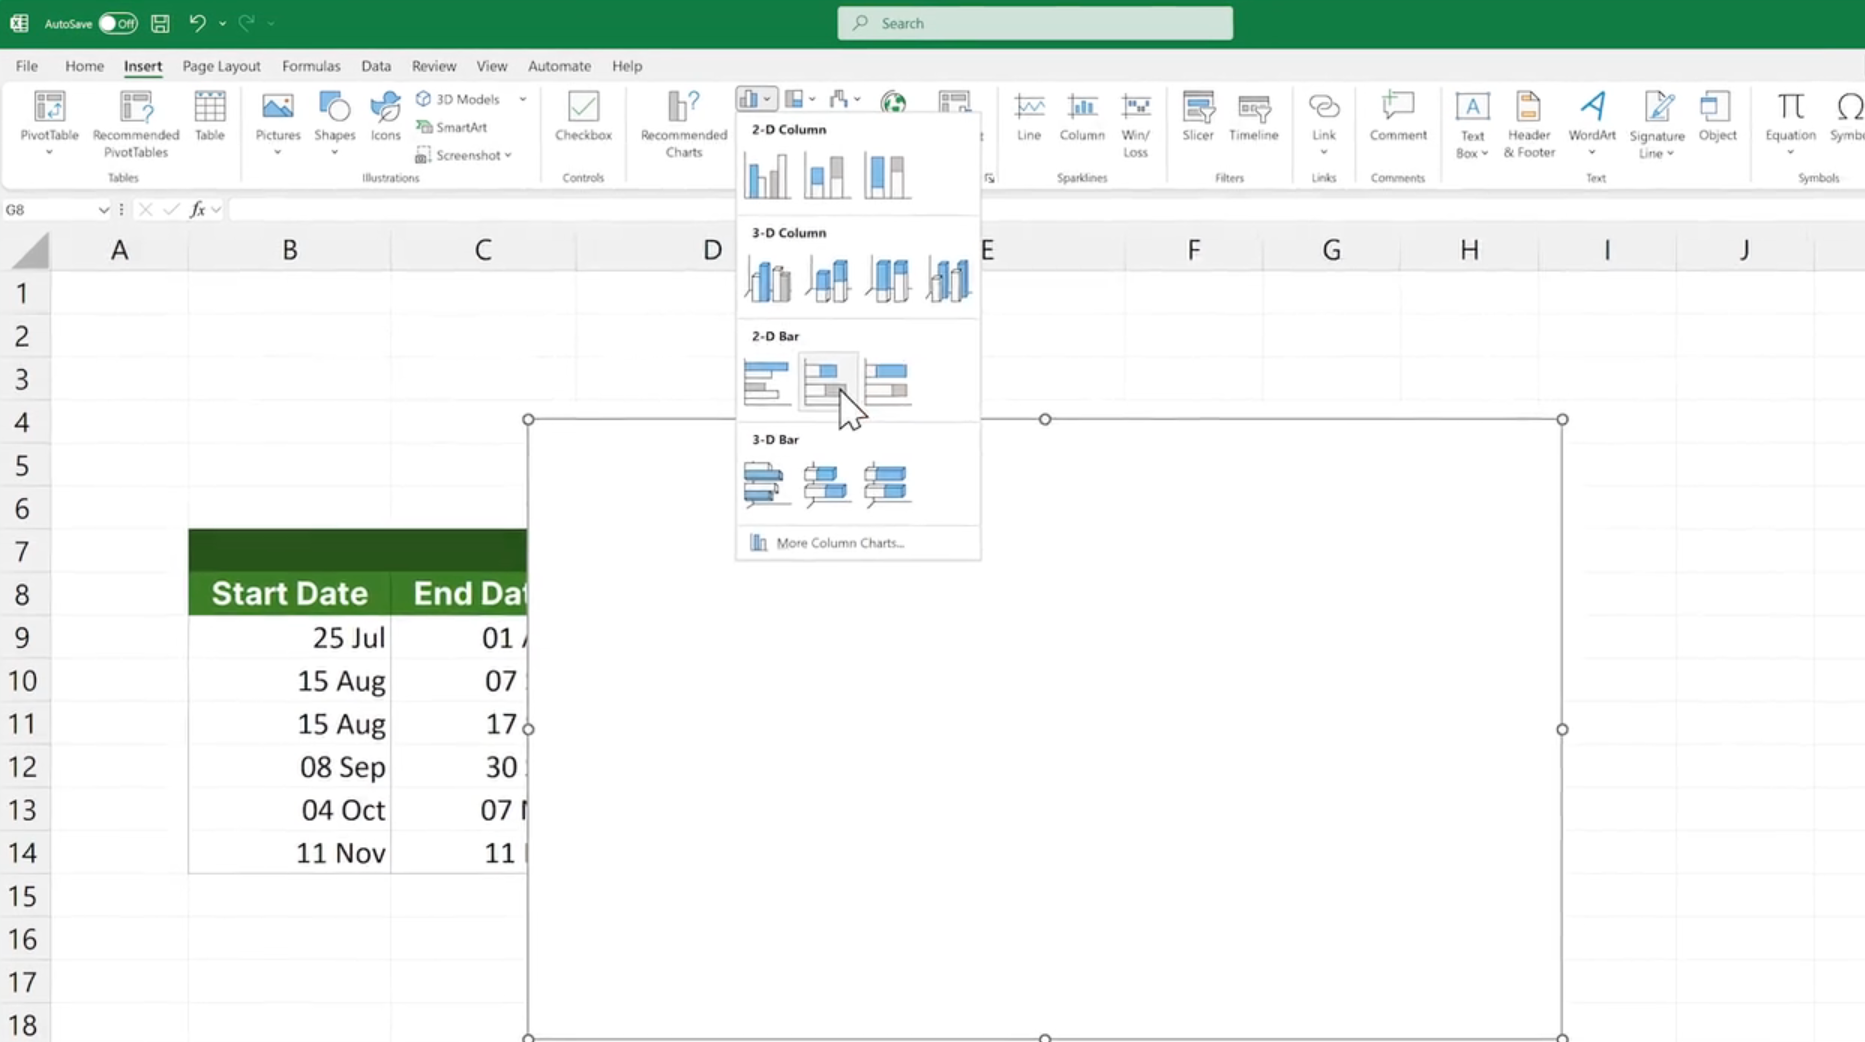Click the Redo arrow icon
This screenshot has width=1865, height=1042.
pos(246,23)
